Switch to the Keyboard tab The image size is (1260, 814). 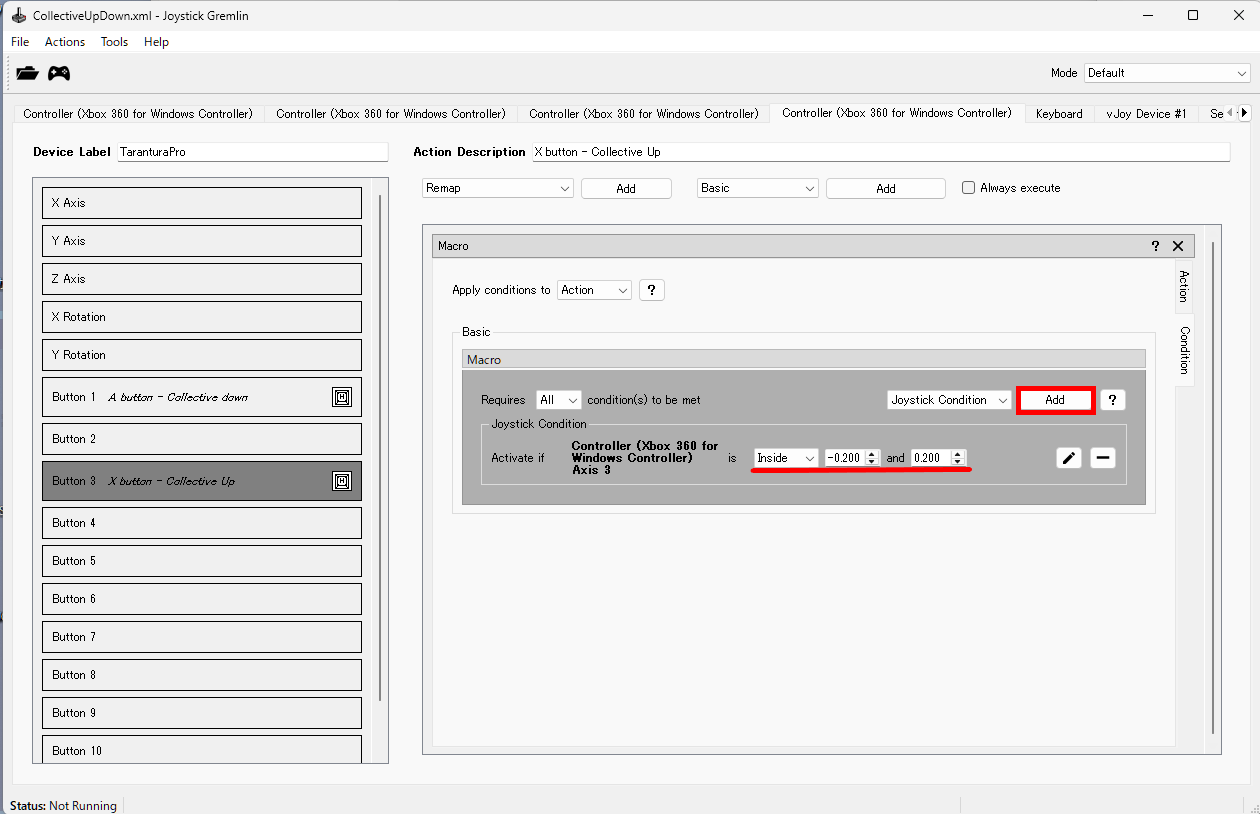(x=1059, y=114)
